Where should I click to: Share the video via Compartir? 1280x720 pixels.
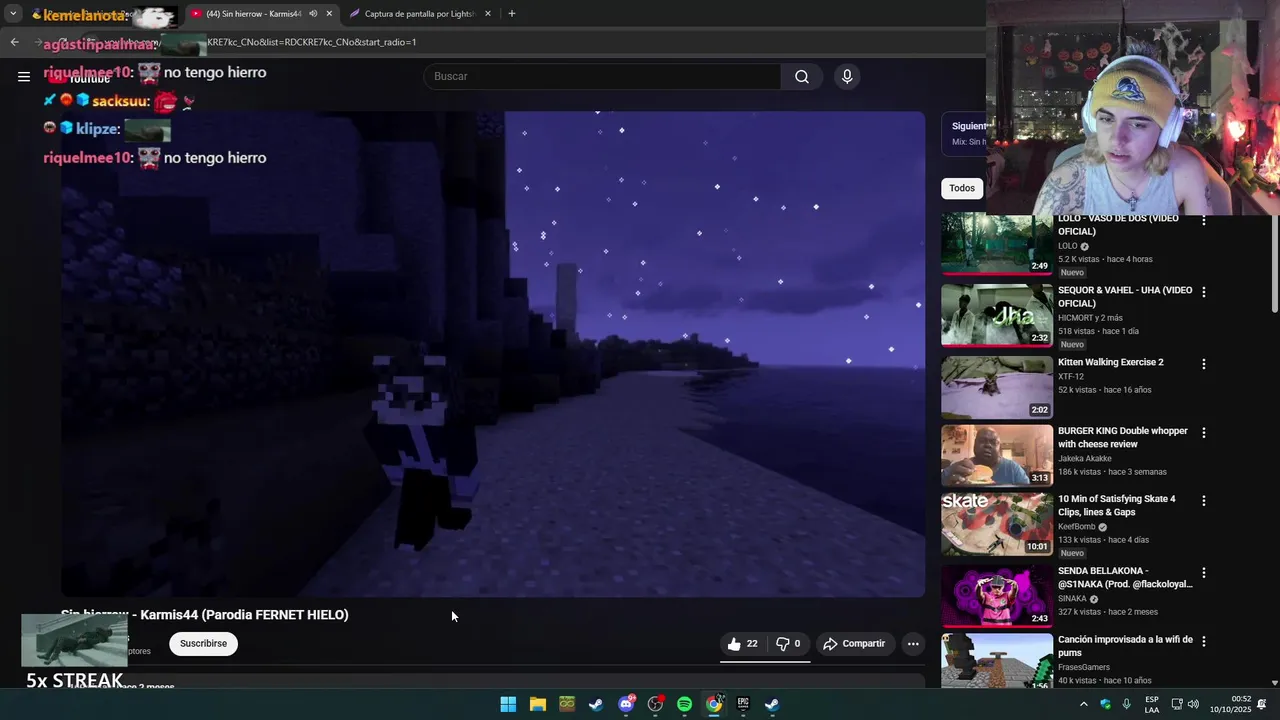854,644
